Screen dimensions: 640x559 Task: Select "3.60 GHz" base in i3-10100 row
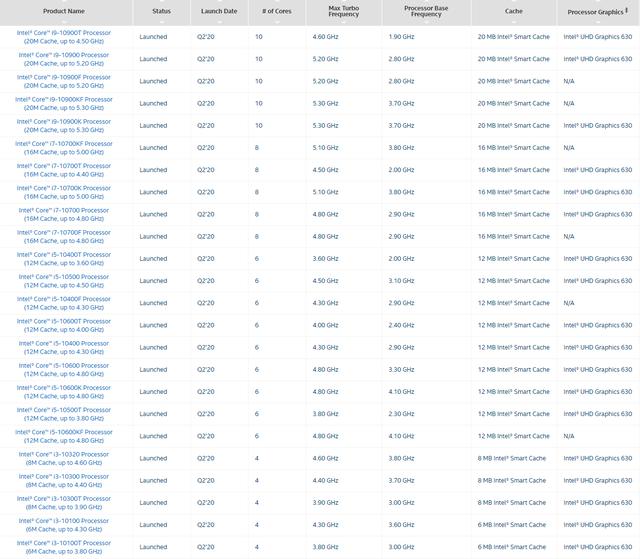(401, 525)
